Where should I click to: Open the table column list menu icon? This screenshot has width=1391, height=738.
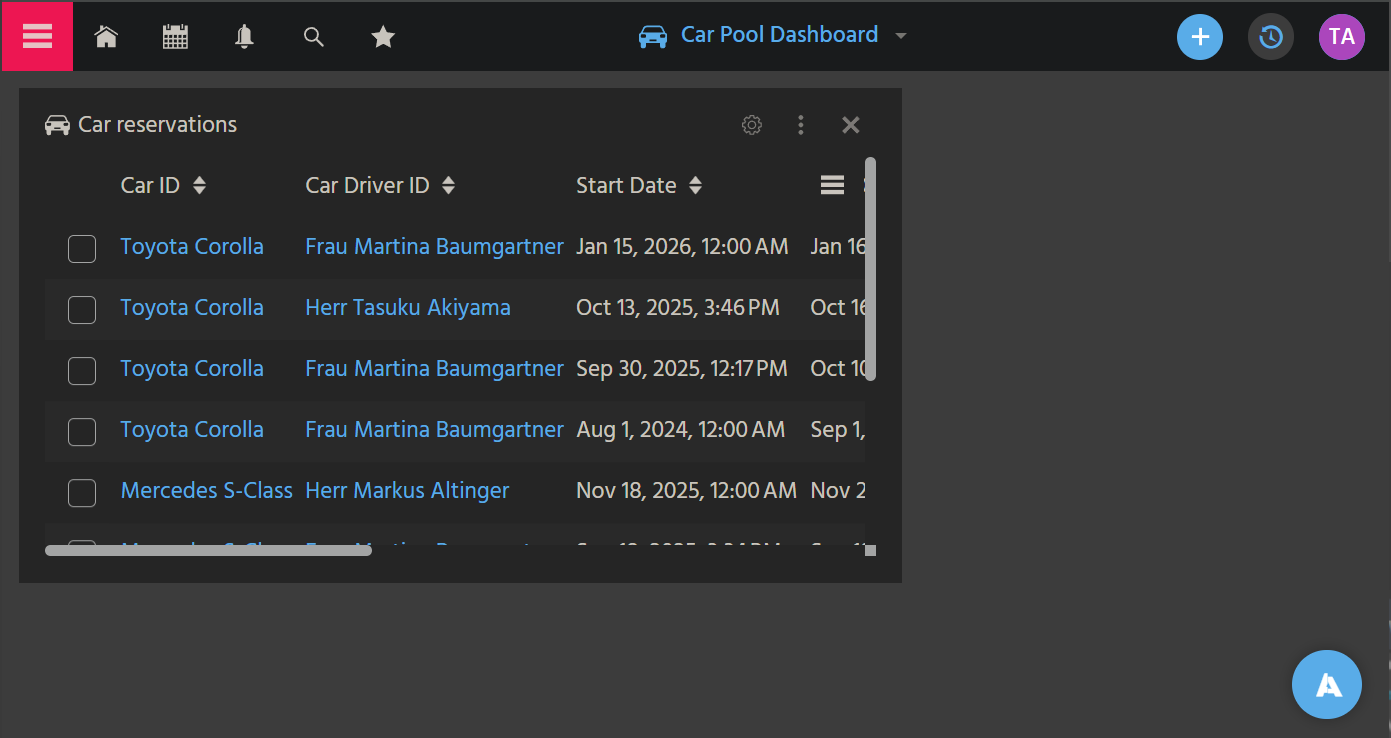point(832,185)
